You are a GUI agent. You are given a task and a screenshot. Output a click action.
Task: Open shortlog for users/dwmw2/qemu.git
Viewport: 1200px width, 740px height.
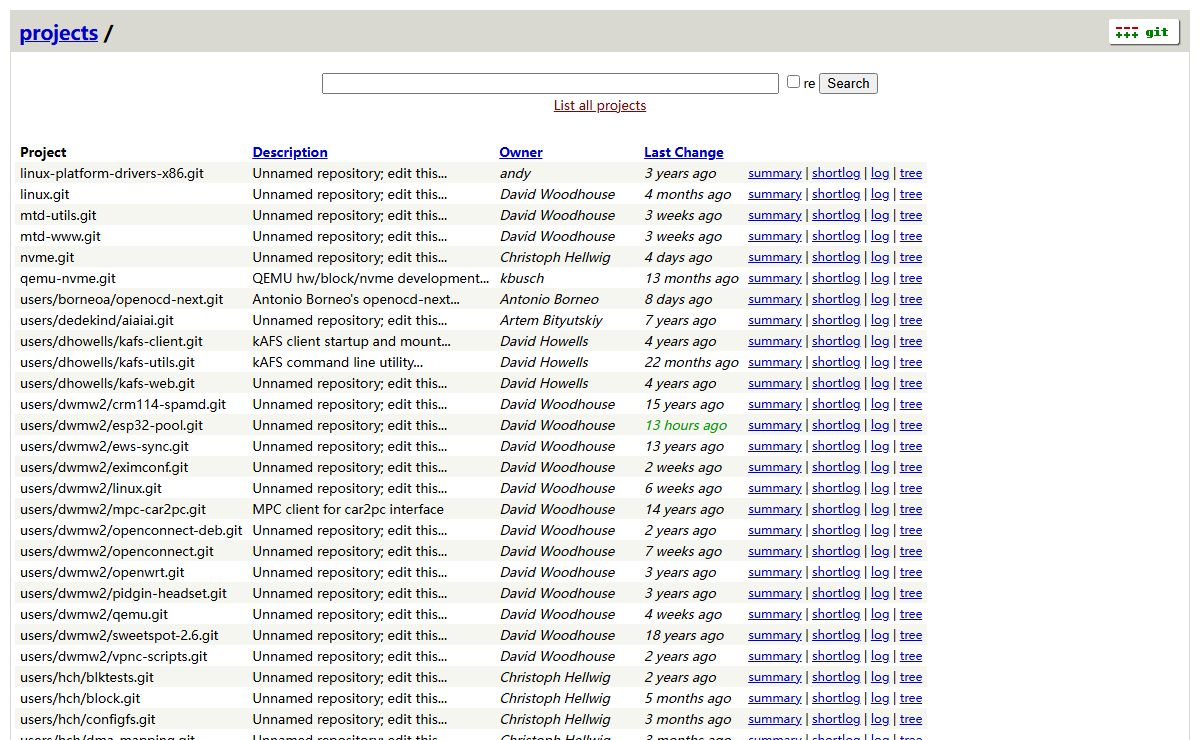pyautogui.click(x=836, y=615)
